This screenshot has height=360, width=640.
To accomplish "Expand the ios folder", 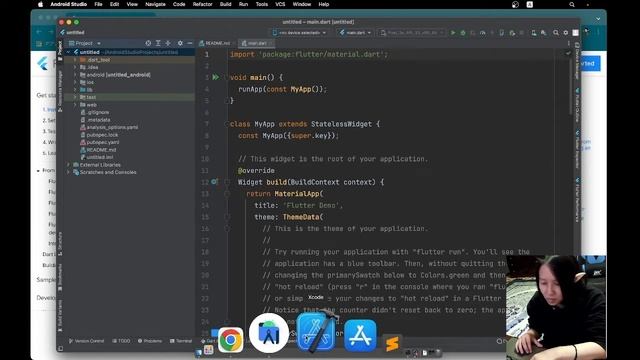I will tap(75, 82).
